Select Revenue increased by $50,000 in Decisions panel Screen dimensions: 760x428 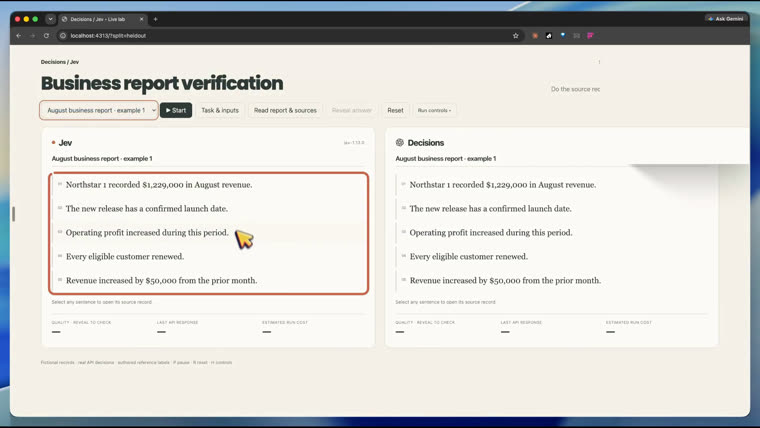[553, 280]
